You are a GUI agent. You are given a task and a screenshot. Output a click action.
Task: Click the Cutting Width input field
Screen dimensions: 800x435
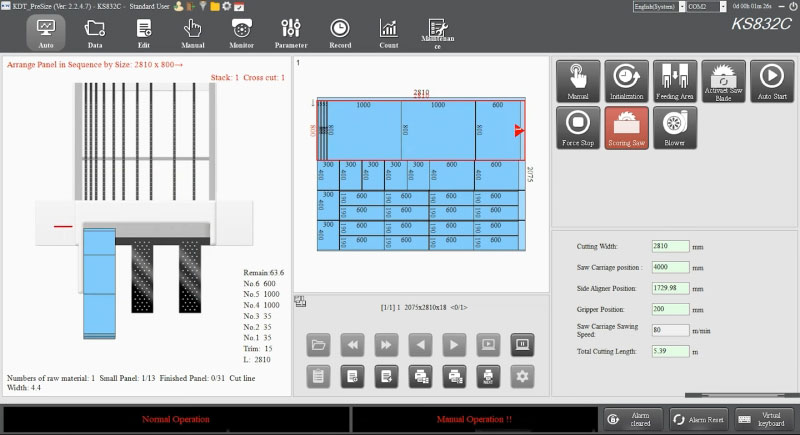click(670, 246)
